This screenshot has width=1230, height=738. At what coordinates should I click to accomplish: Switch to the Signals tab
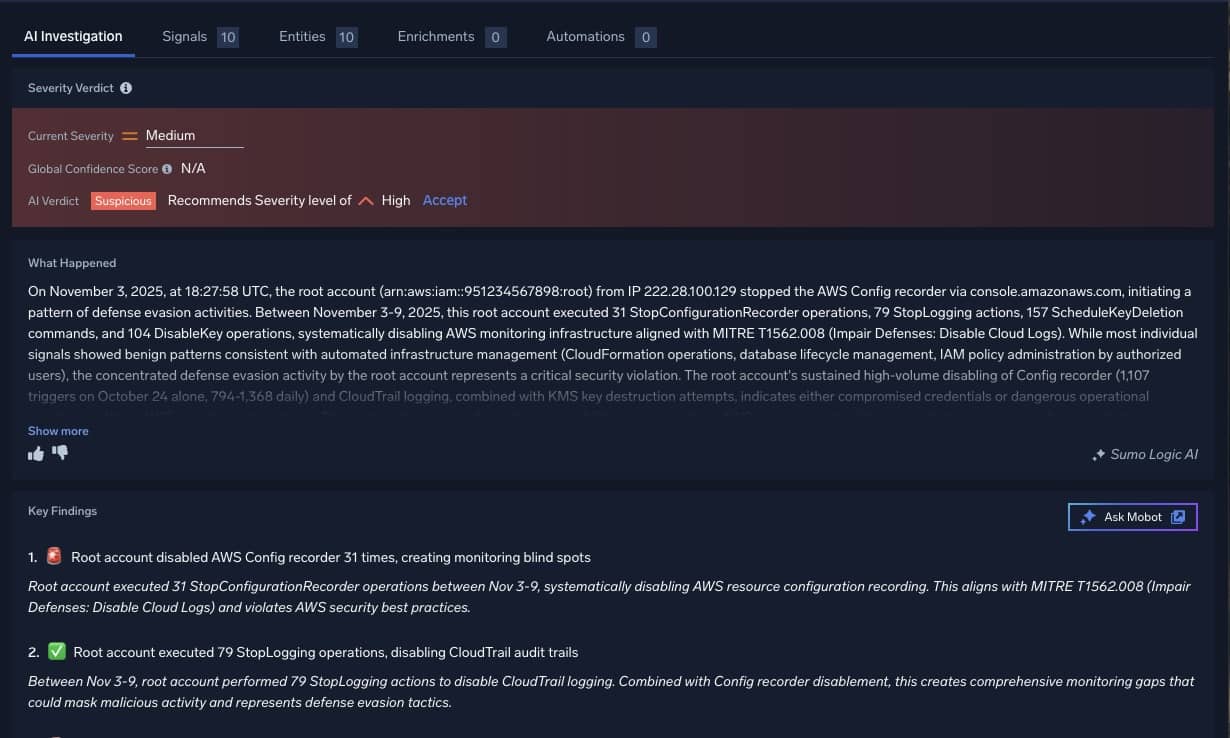point(185,36)
